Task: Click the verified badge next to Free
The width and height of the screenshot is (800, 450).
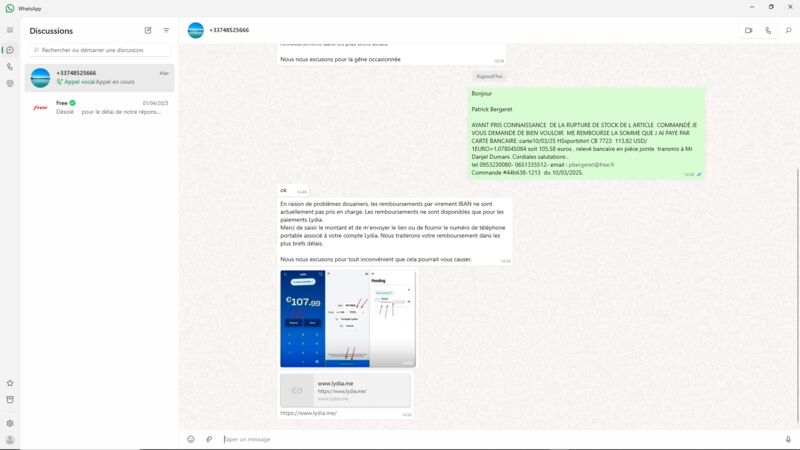Action: tap(72, 103)
